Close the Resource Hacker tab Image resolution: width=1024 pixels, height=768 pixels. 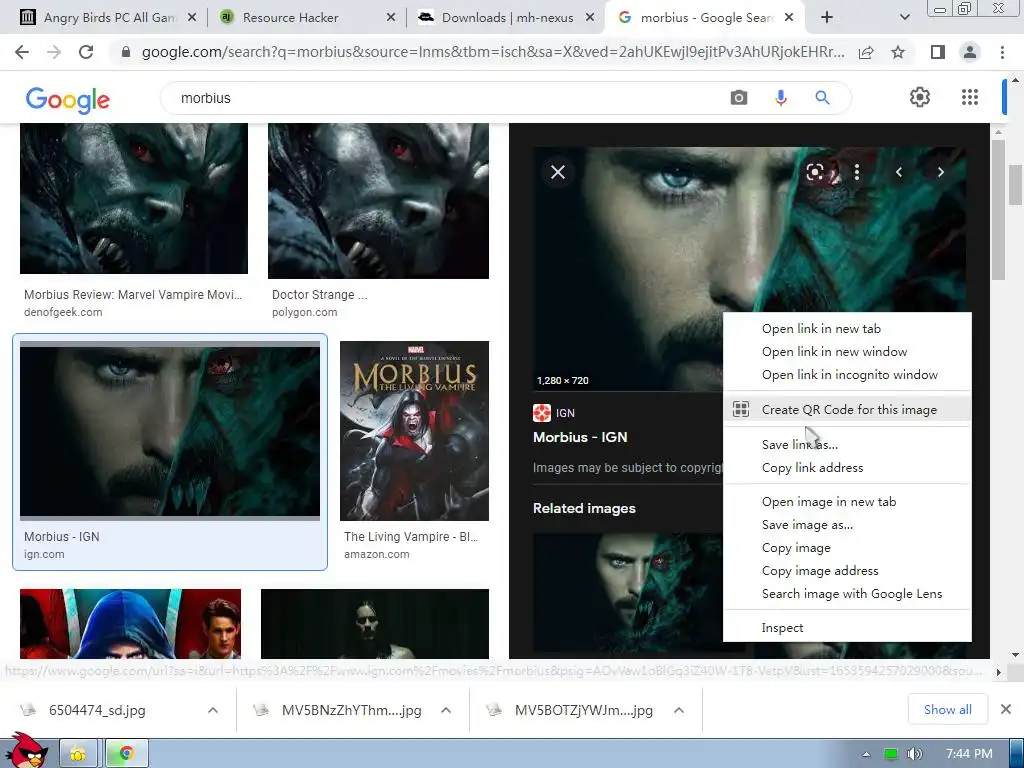tap(391, 18)
